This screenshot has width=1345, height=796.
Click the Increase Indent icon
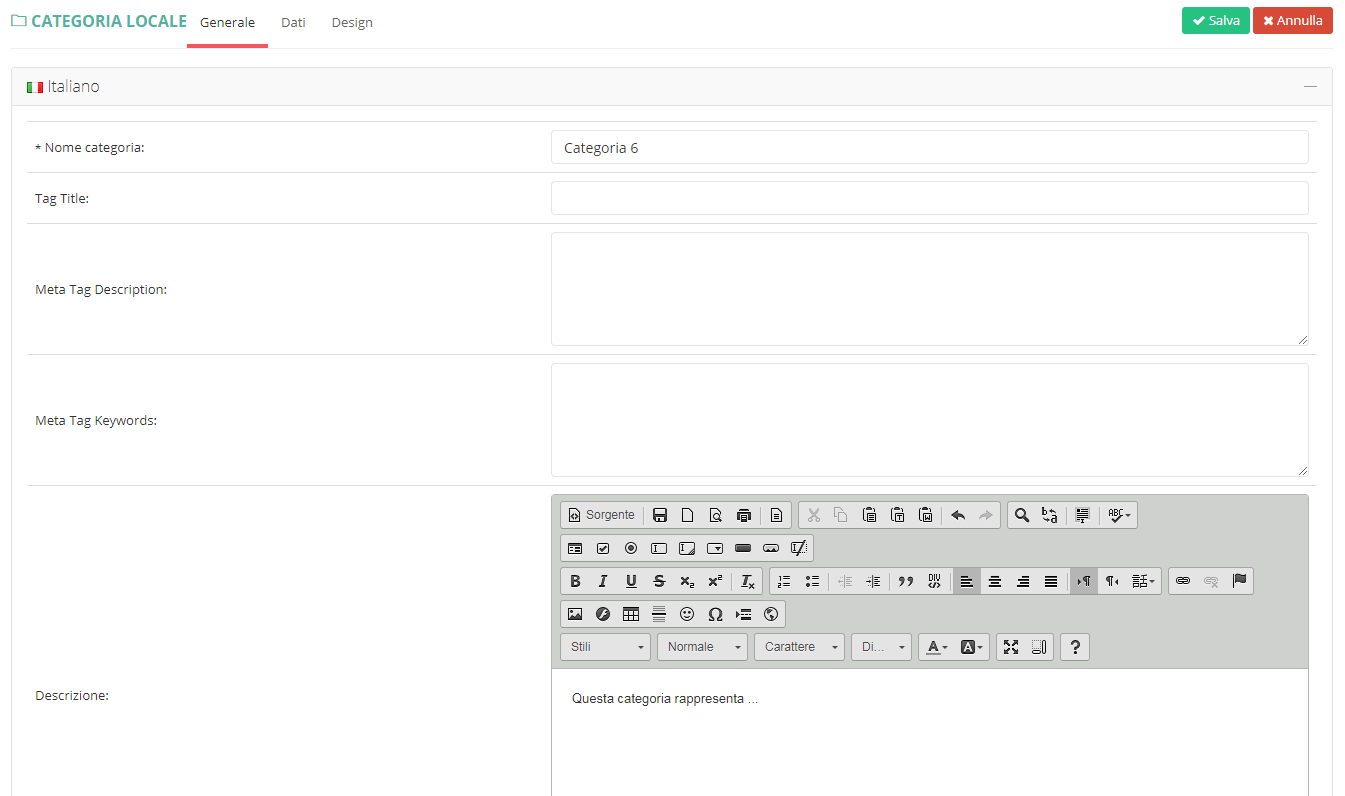pos(873,581)
